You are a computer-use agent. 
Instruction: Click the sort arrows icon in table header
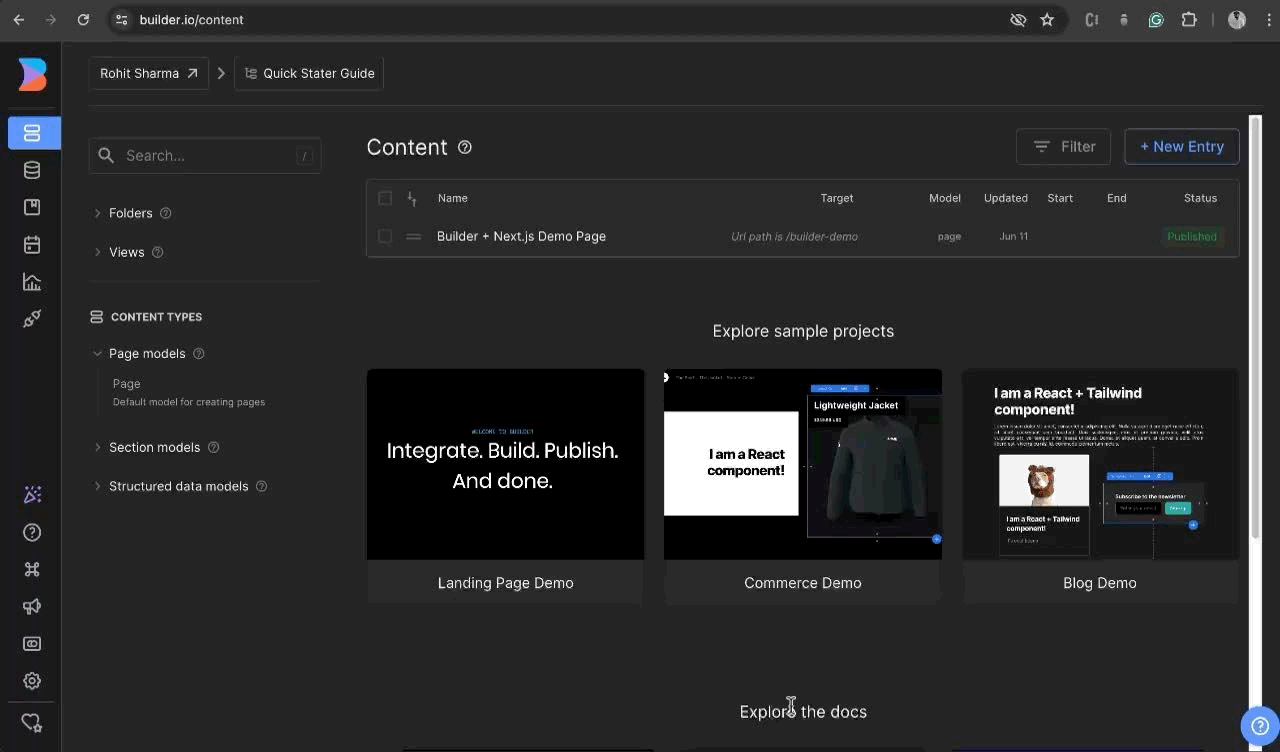point(412,198)
